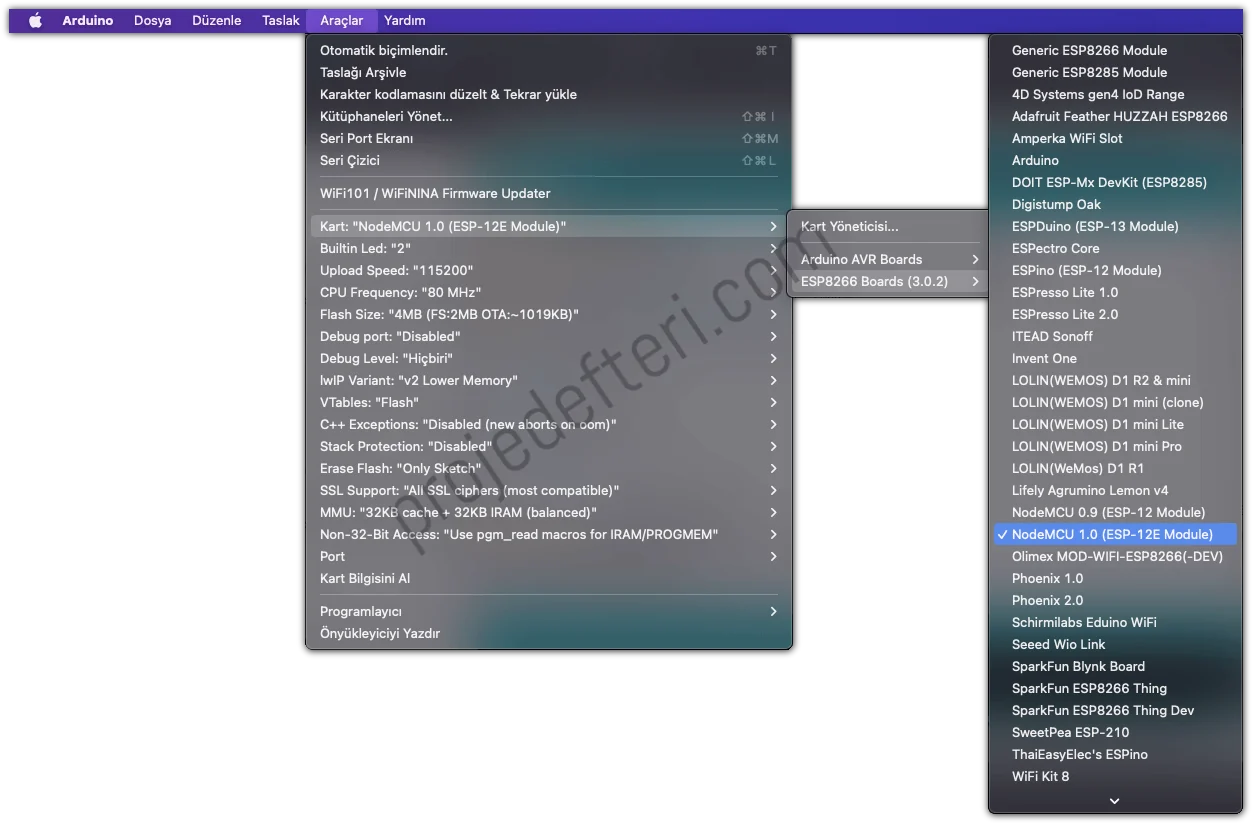Open Kart Yöneticisi
This screenshot has width=1252, height=823.
tap(889, 226)
